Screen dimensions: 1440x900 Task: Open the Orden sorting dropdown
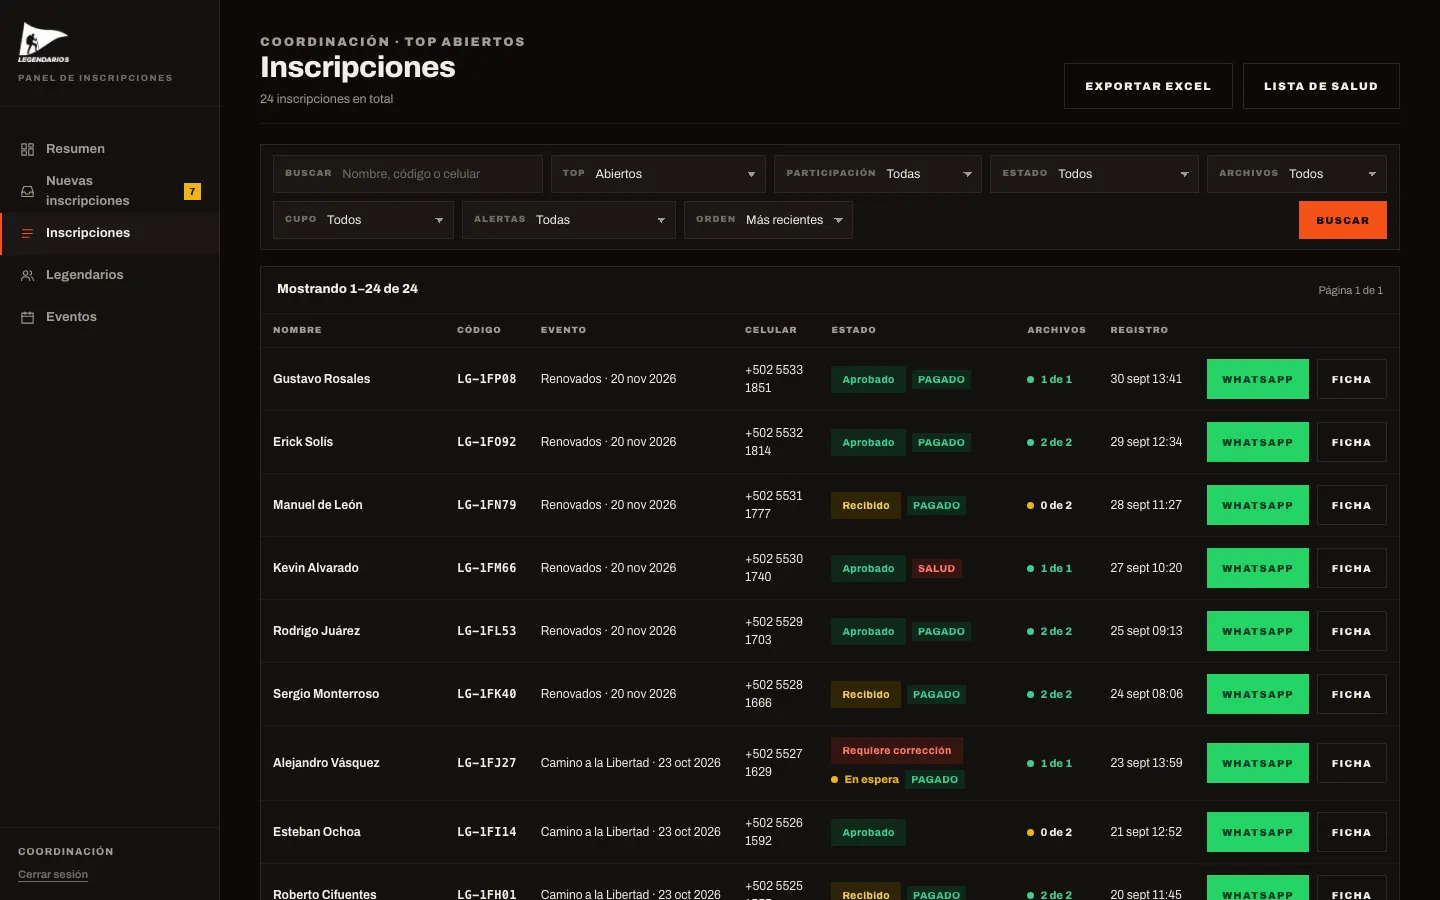tap(768, 220)
